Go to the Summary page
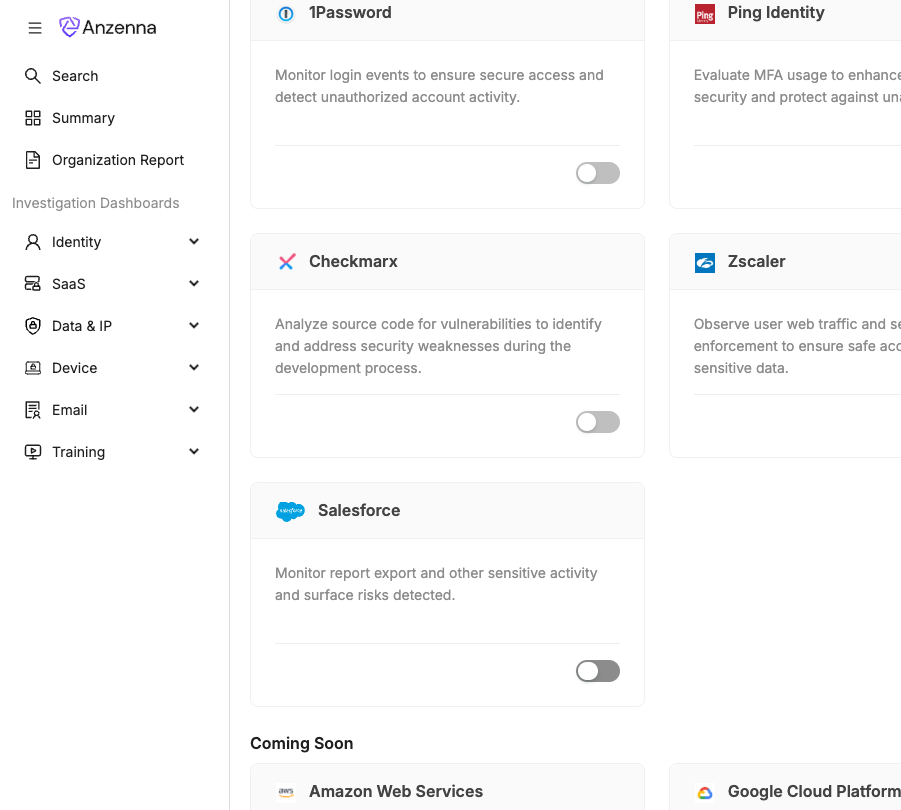Image resolution: width=901 pixels, height=810 pixels. pyautogui.click(x=83, y=118)
